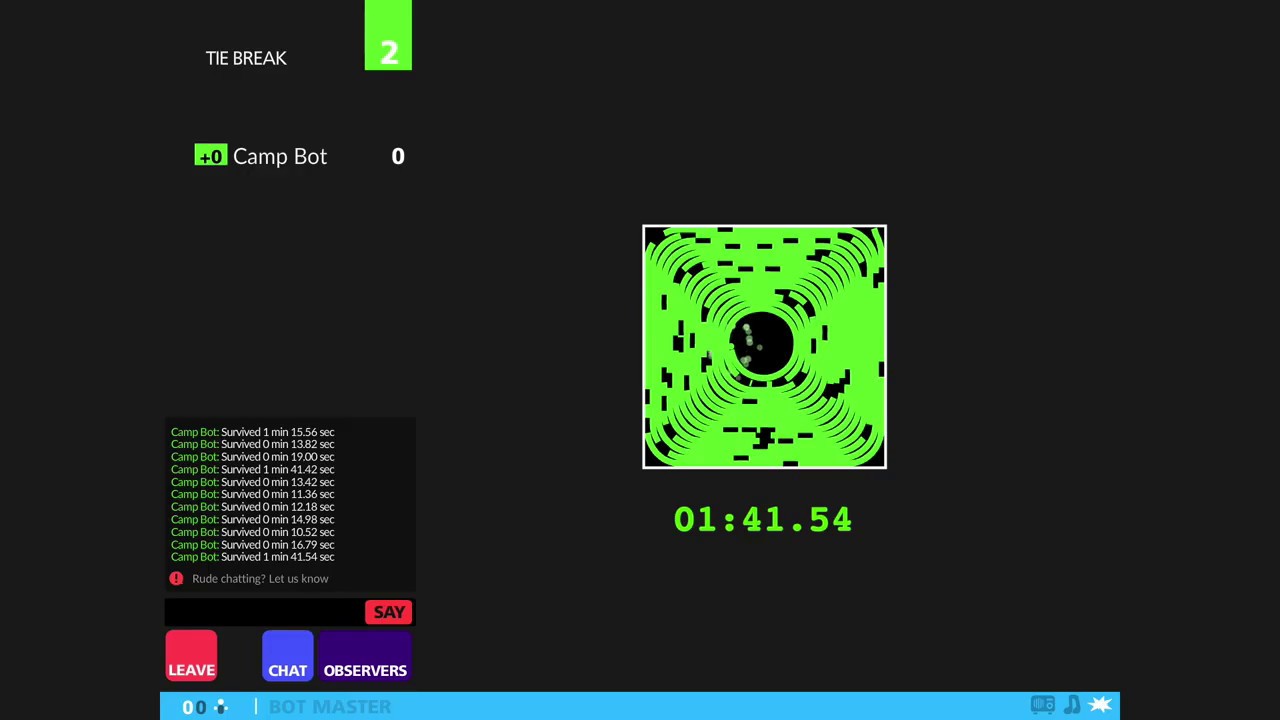
Task: Toggle the music note icon
Action: (x=1072, y=706)
